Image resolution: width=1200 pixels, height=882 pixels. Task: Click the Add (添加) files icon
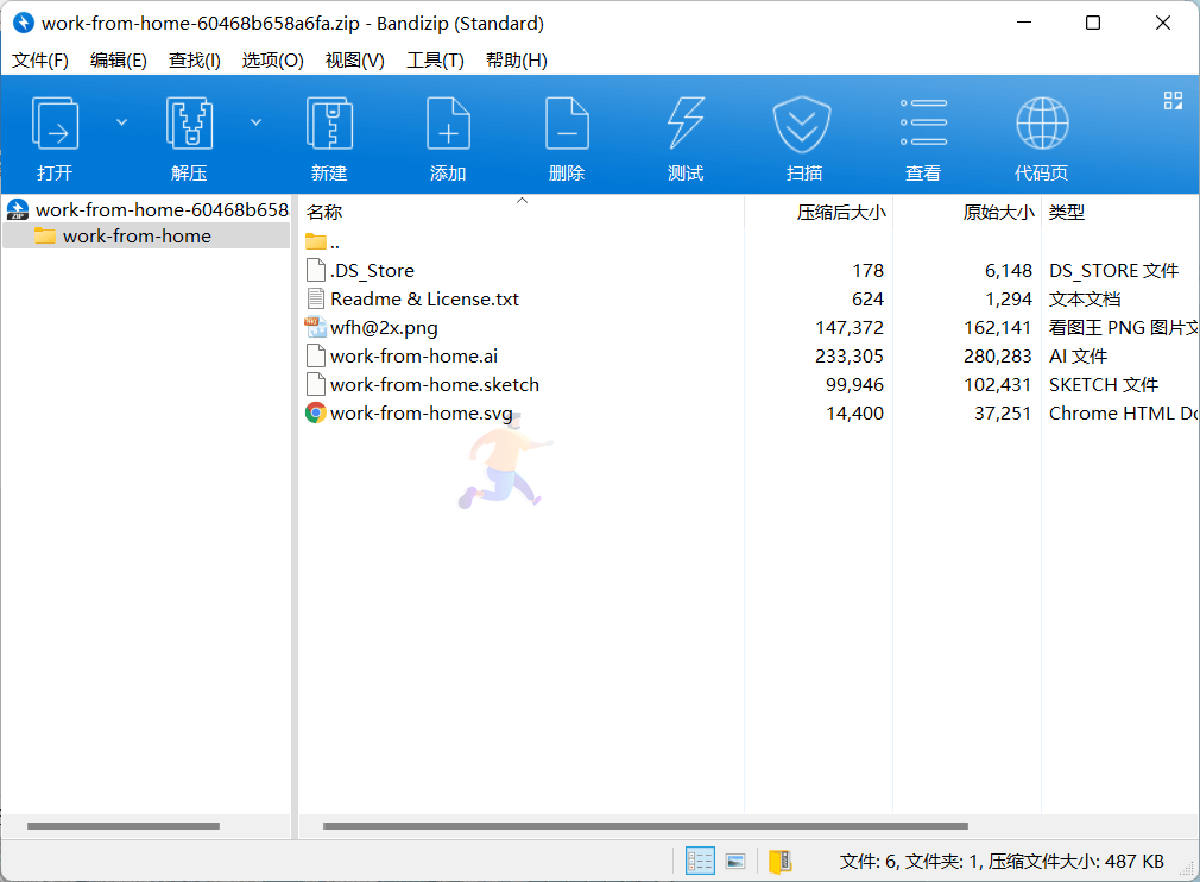(448, 123)
